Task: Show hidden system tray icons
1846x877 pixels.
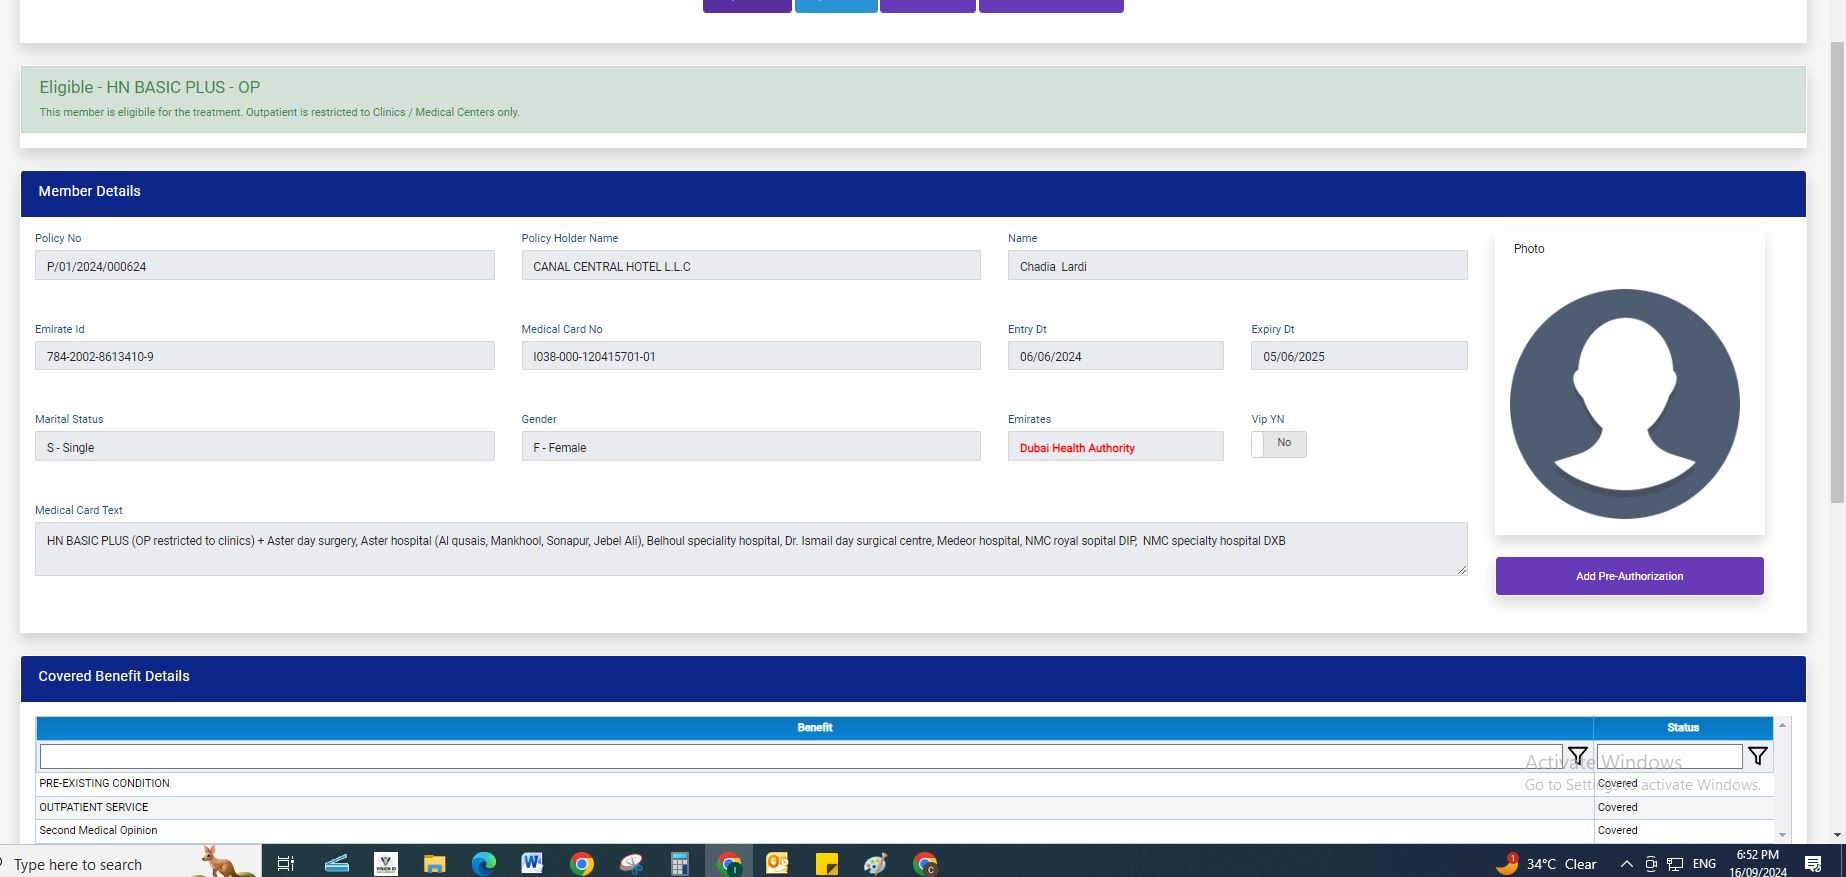Action: [x=1626, y=864]
